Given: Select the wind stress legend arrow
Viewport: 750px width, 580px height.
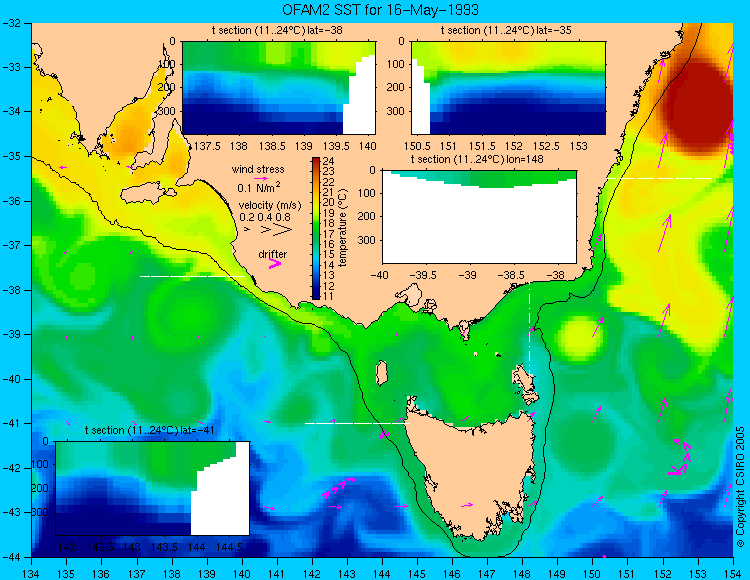Looking at the screenshot, I should point(261,178).
